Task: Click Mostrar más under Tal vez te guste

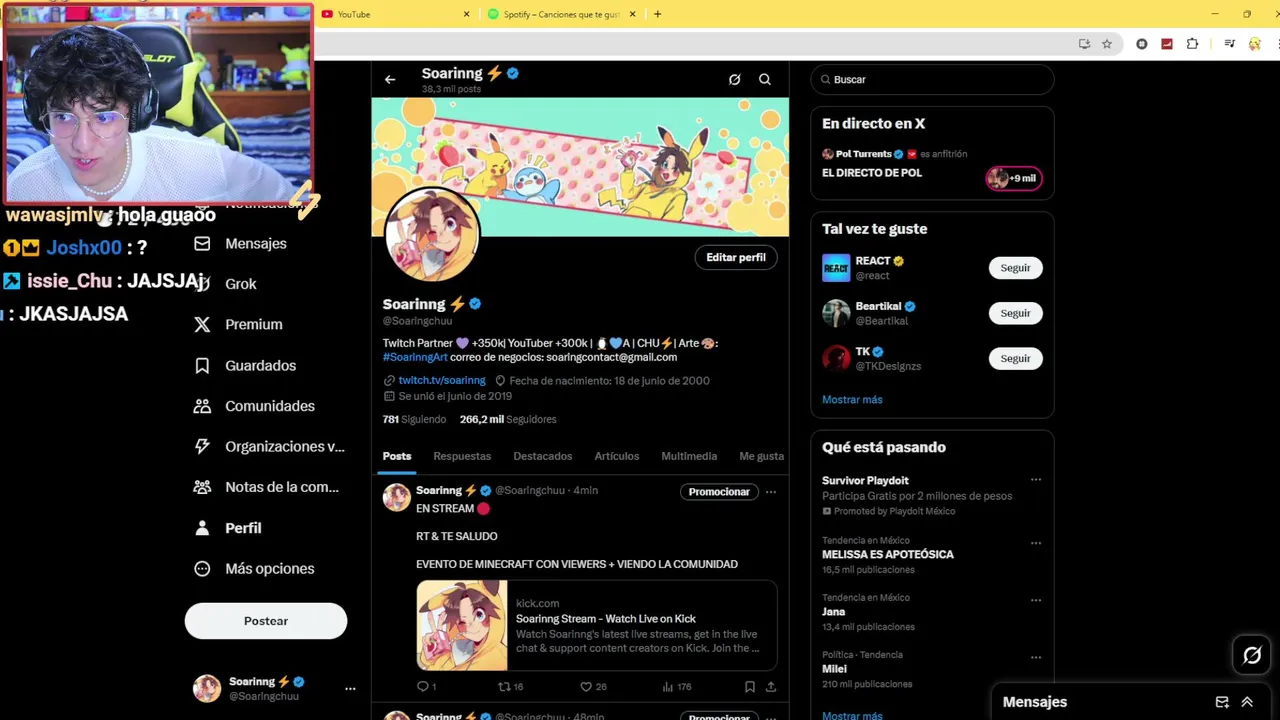Action: point(852,400)
